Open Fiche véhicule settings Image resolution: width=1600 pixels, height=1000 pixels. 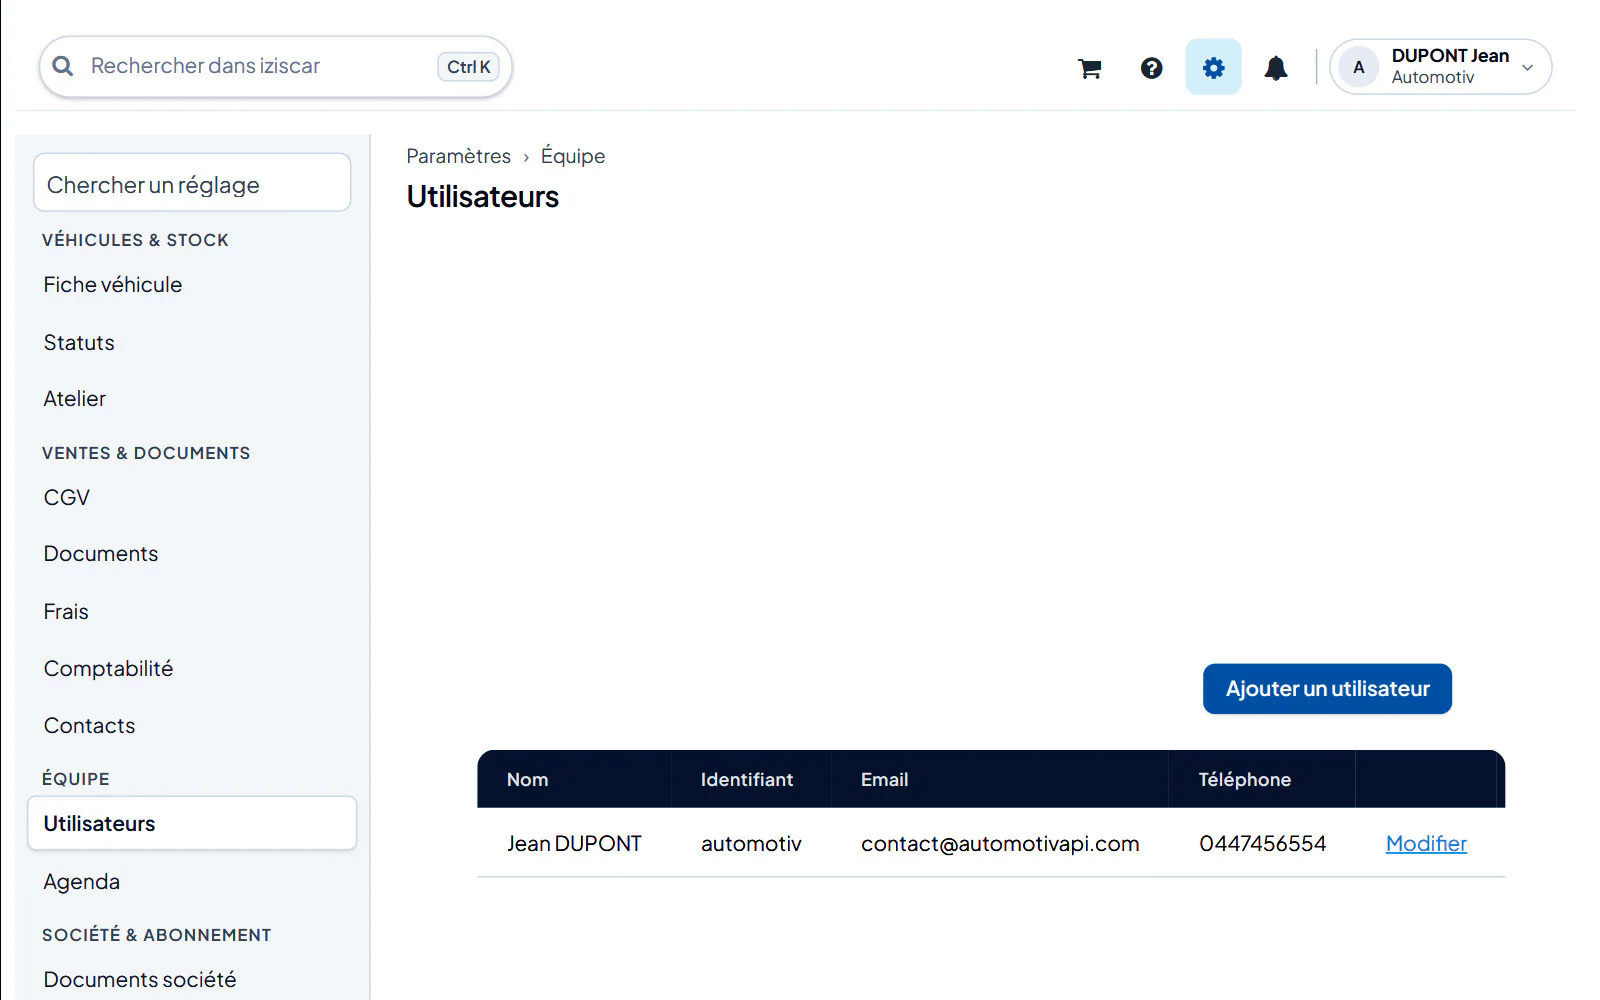point(113,285)
